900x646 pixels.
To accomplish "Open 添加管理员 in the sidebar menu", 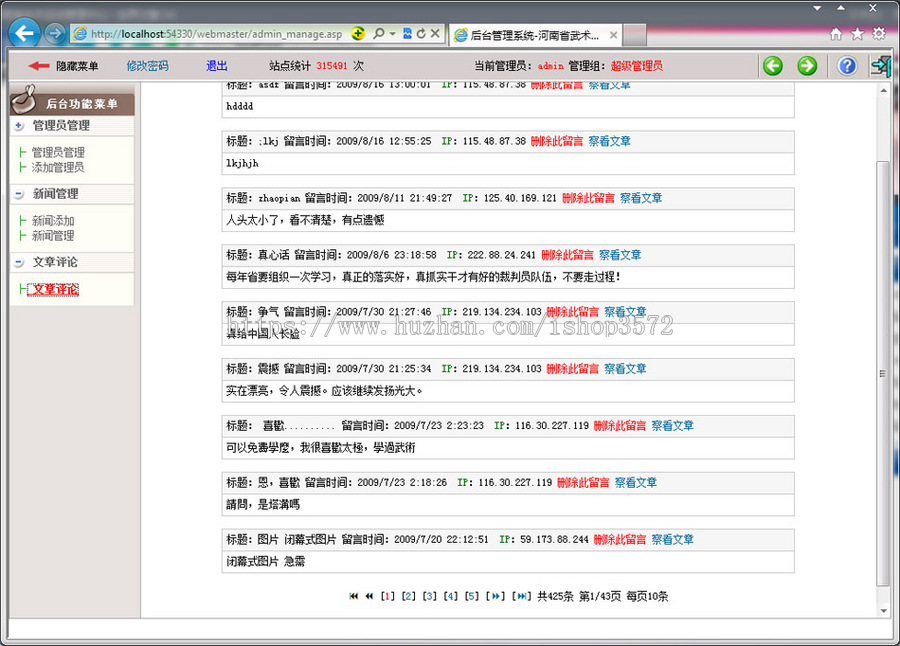I will [x=58, y=168].
